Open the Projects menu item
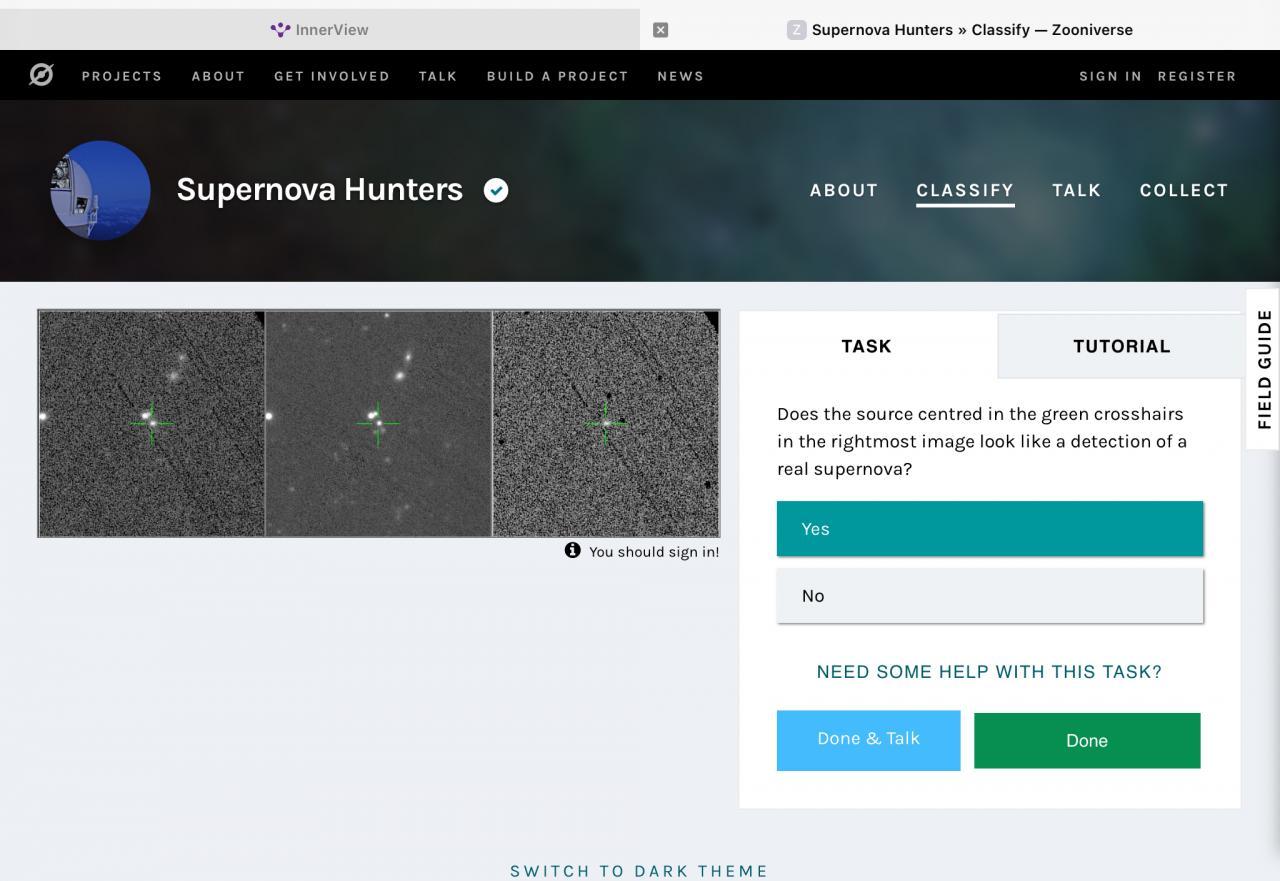 coord(122,76)
